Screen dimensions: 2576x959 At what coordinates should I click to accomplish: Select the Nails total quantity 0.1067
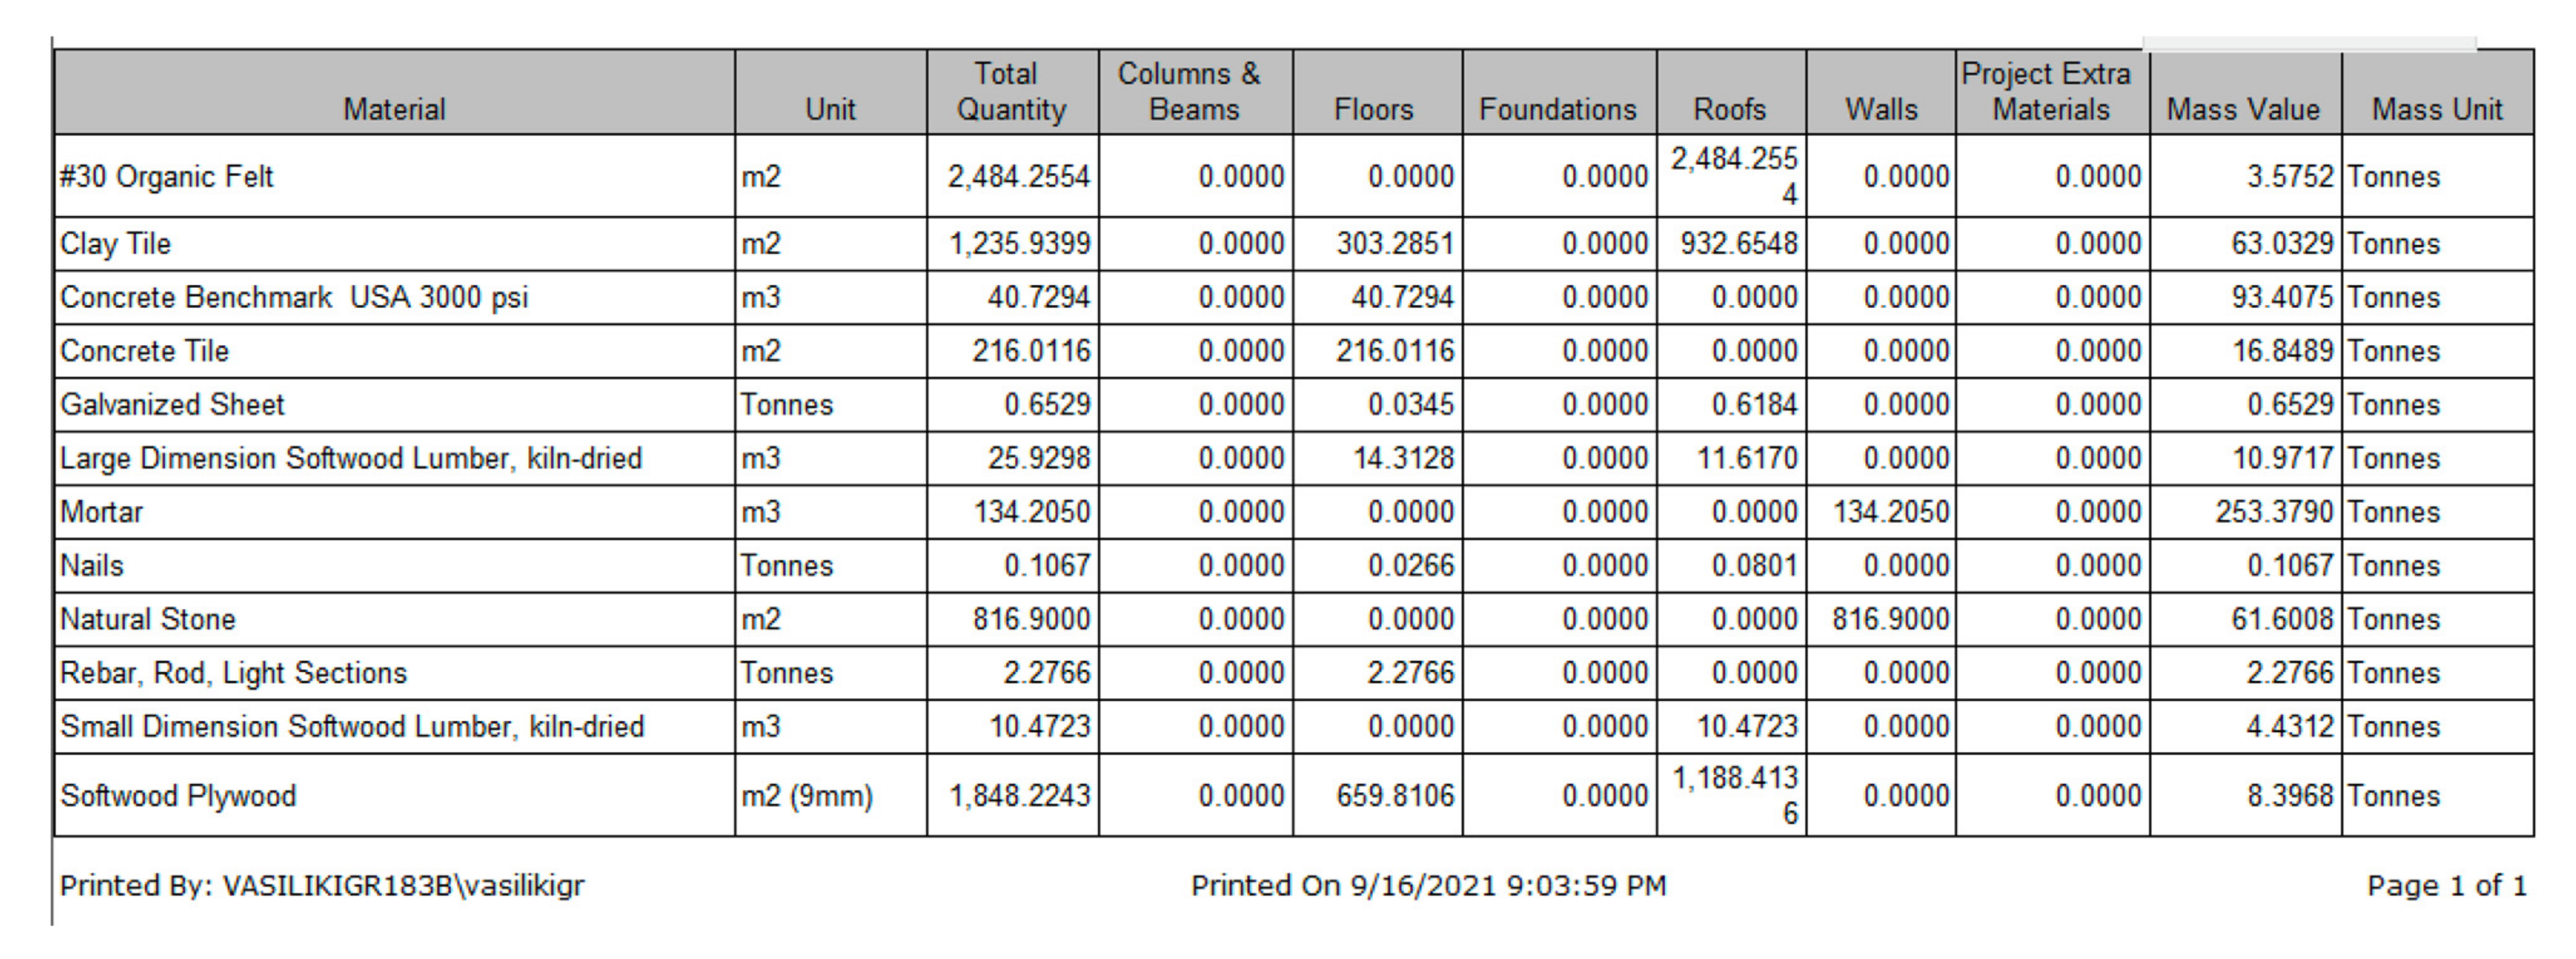(1046, 565)
